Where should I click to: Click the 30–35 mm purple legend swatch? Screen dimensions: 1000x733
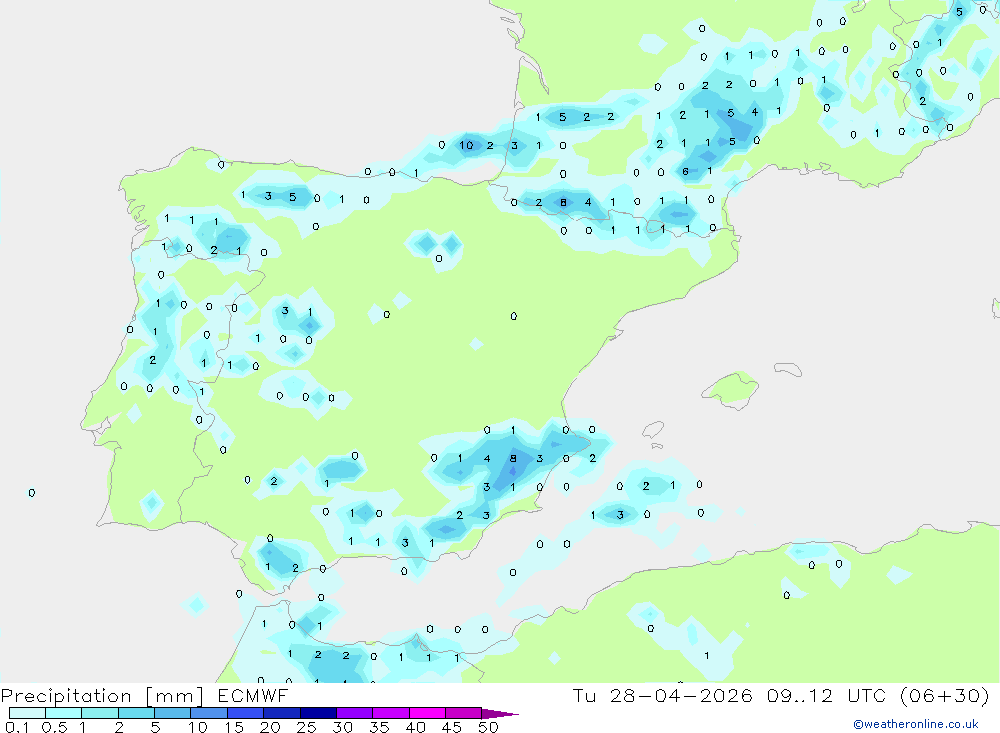click(355, 713)
